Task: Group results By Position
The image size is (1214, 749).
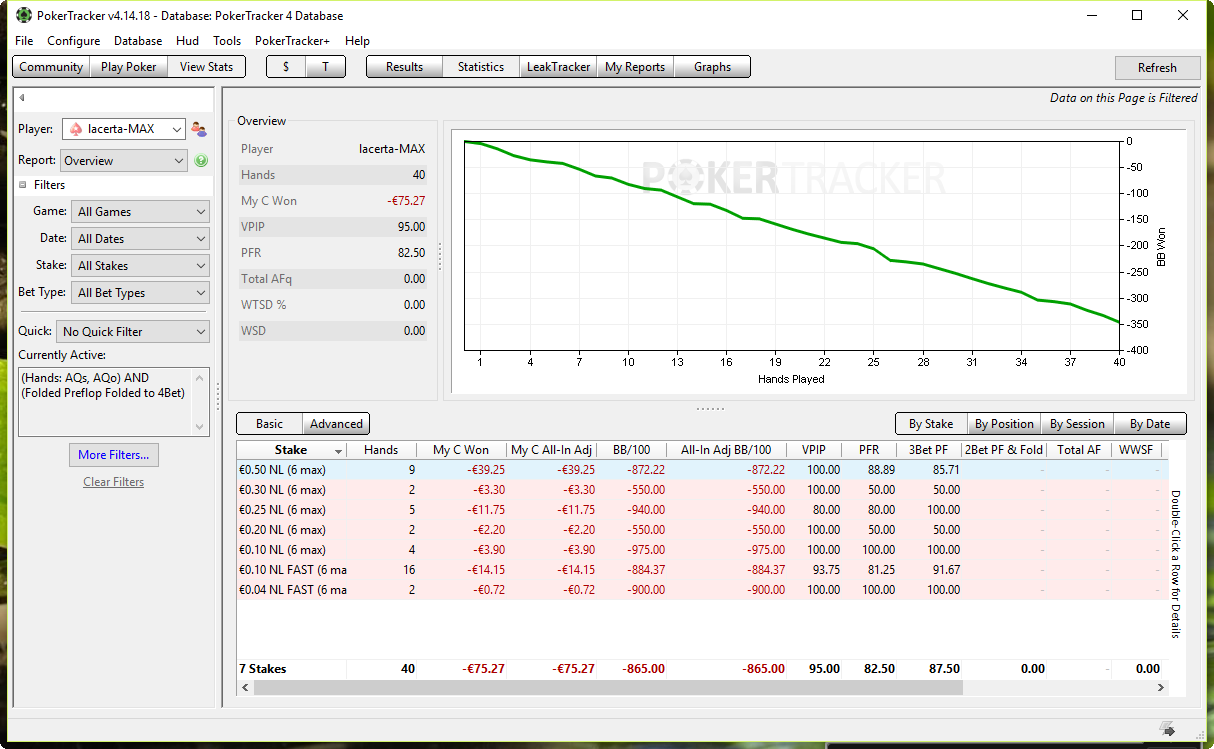Action: click(1004, 424)
